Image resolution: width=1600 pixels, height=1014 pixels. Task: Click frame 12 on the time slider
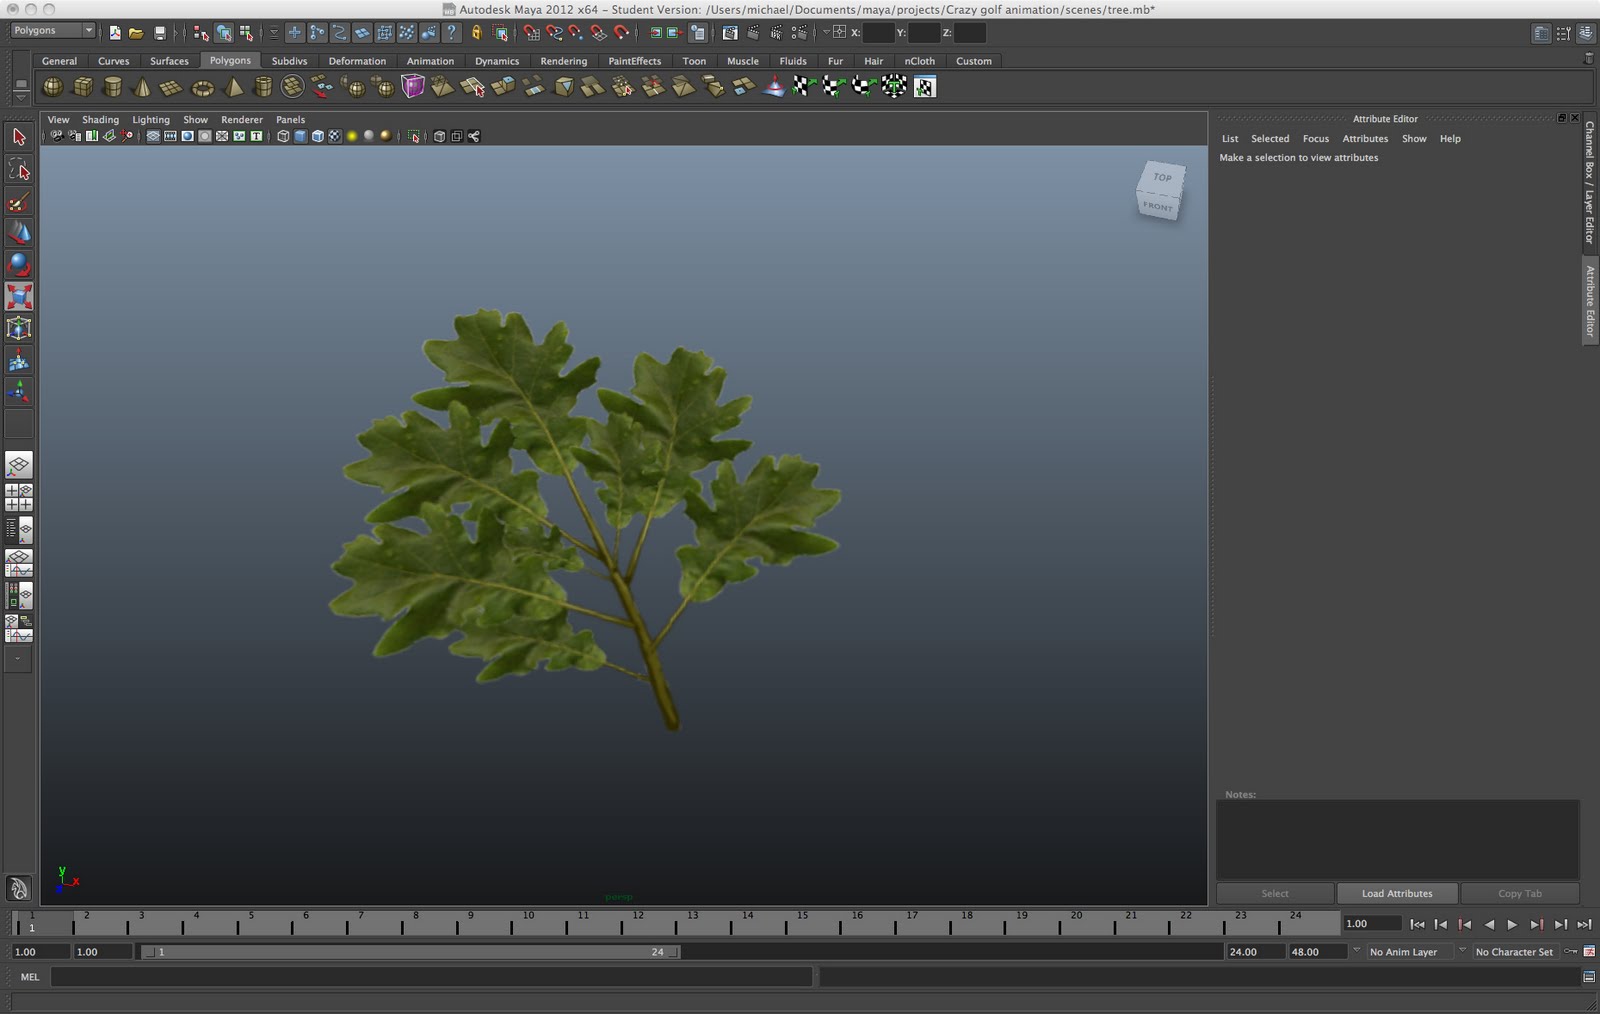[637, 924]
